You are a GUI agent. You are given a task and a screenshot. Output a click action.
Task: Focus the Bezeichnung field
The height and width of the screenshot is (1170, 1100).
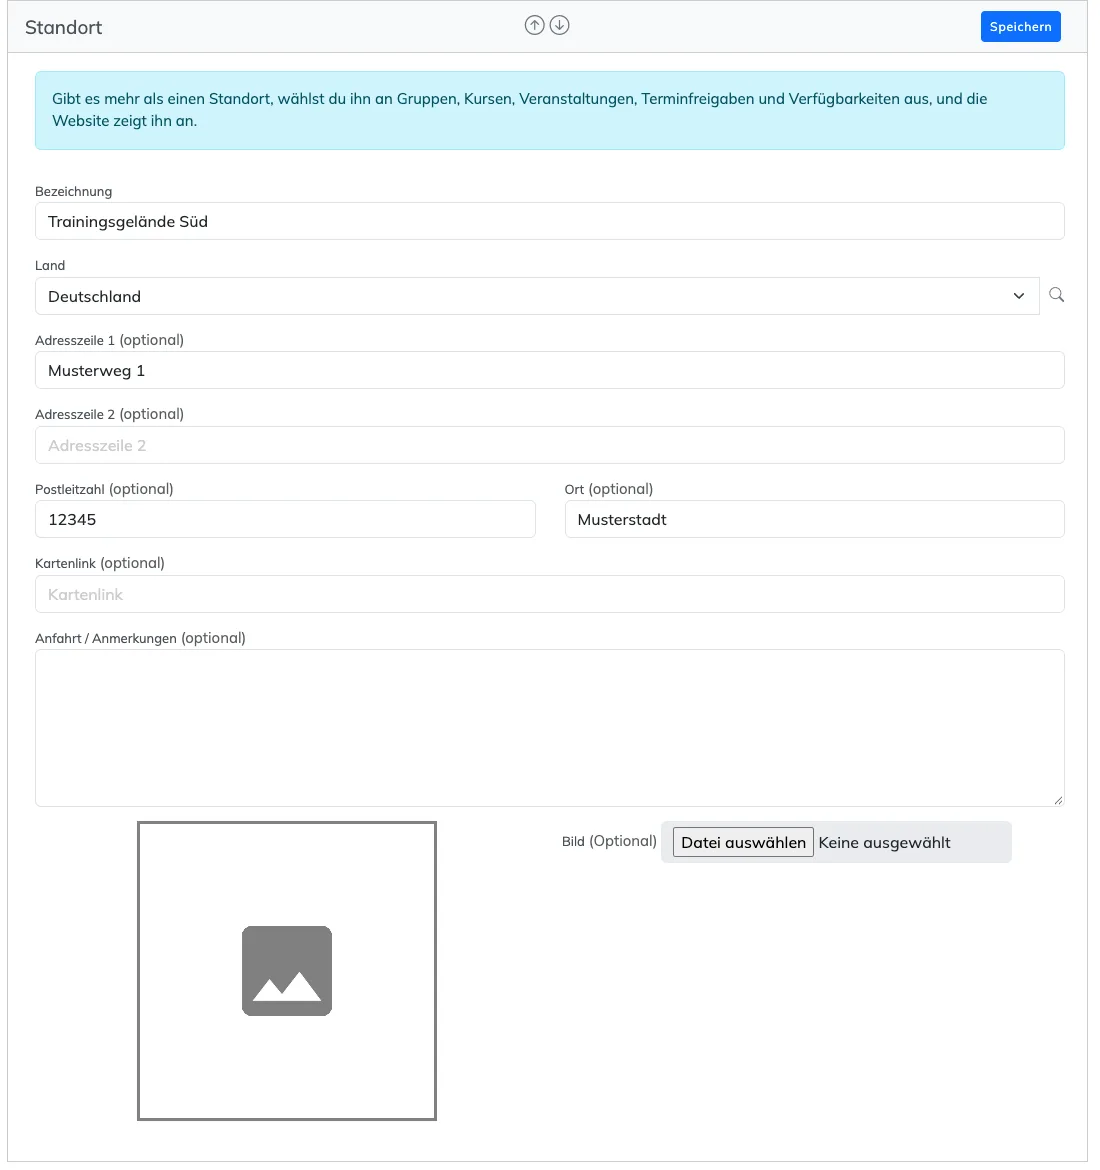tap(549, 222)
